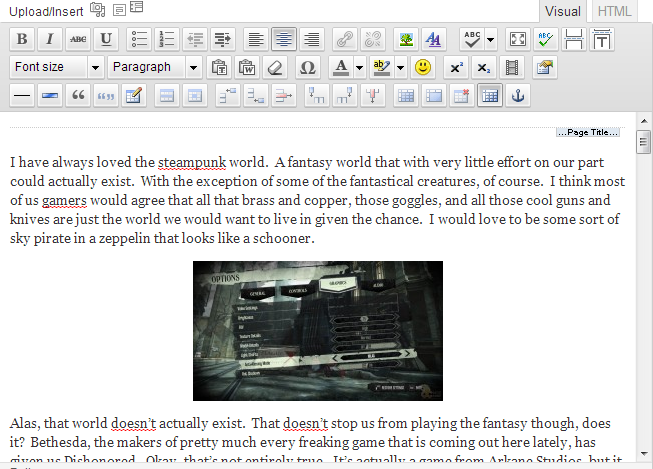Click the outdent button
Viewport: 653px width, 469px height.
(x=195, y=39)
